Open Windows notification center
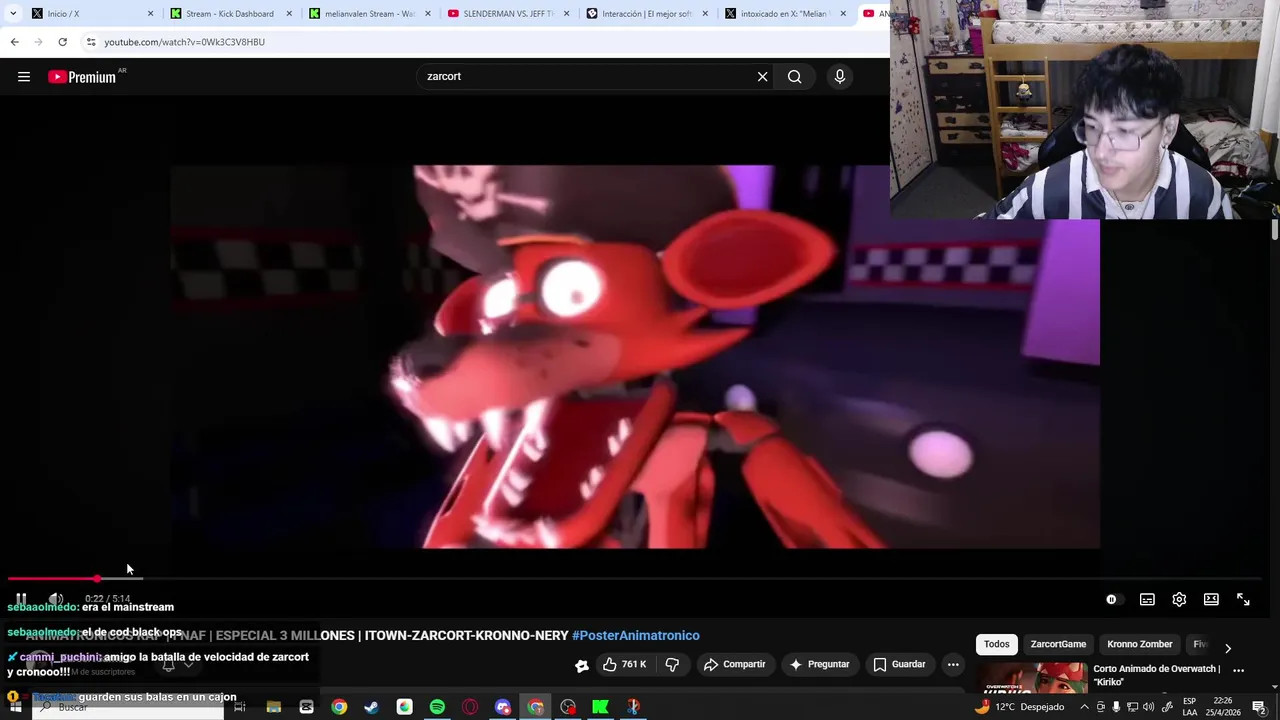 coord(1260,707)
